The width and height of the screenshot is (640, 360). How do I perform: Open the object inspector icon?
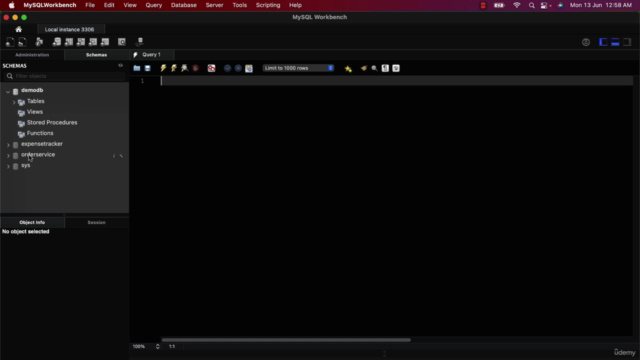(x=39, y=42)
